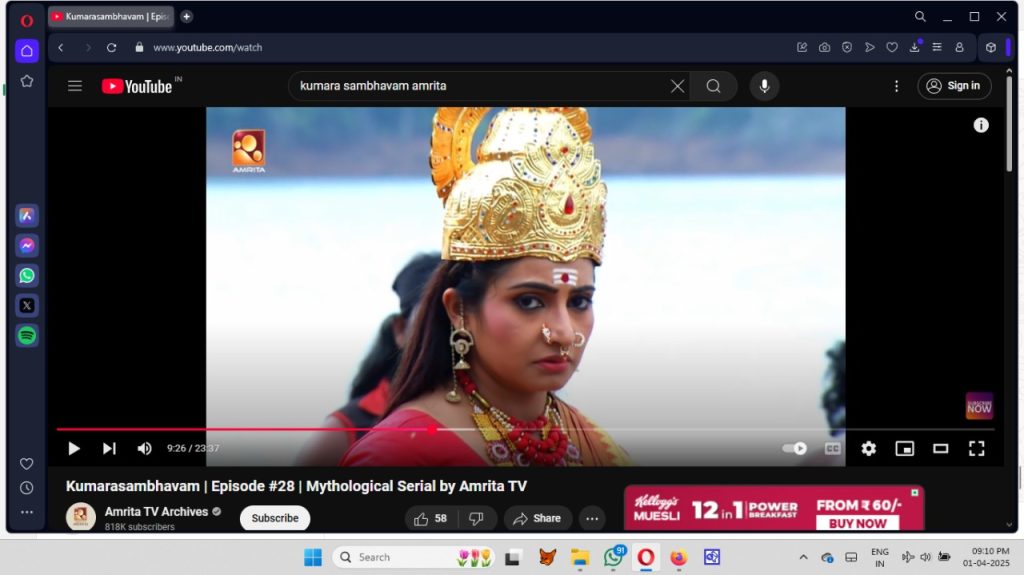
Task: Clear the YouTube search text
Action: [x=677, y=86]
